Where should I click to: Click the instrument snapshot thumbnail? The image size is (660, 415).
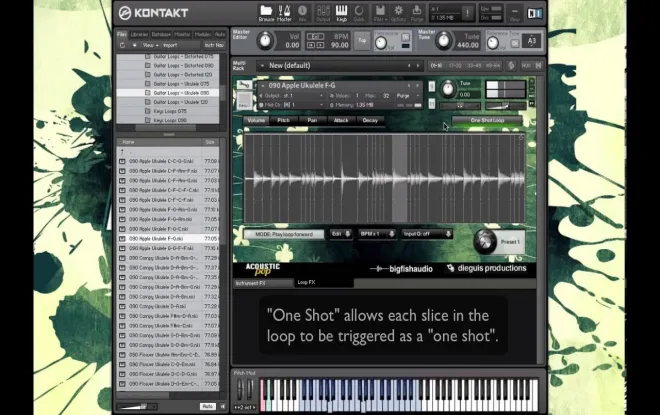244,101
